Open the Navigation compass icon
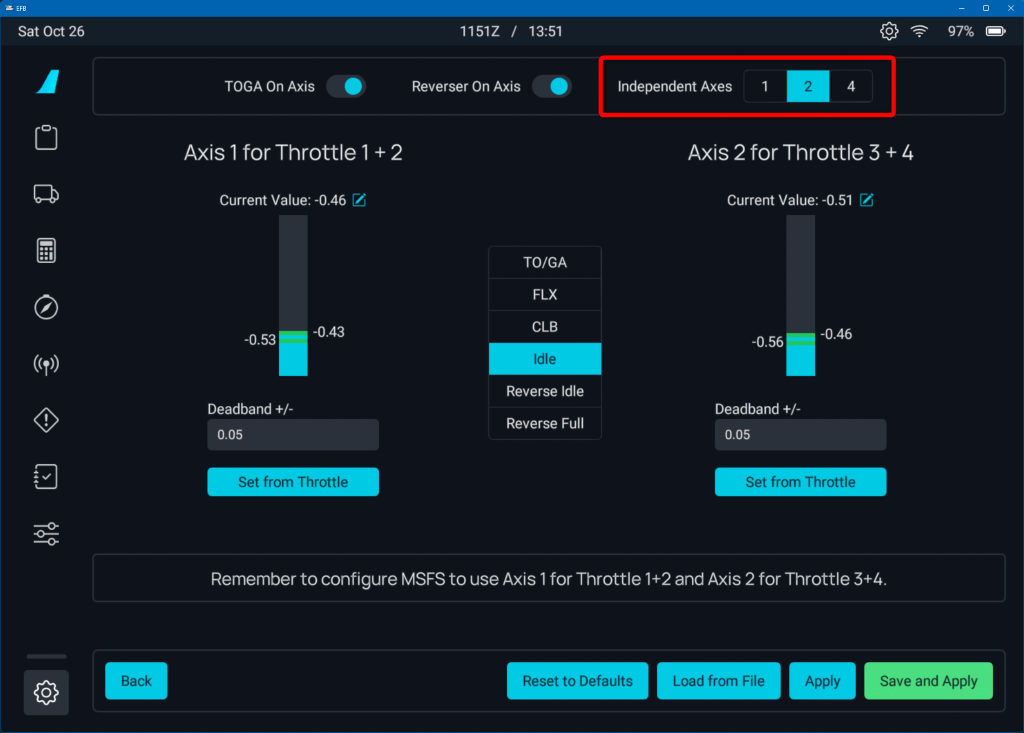The width and height of the screenshot is (1024, 733). coord(46,307)
